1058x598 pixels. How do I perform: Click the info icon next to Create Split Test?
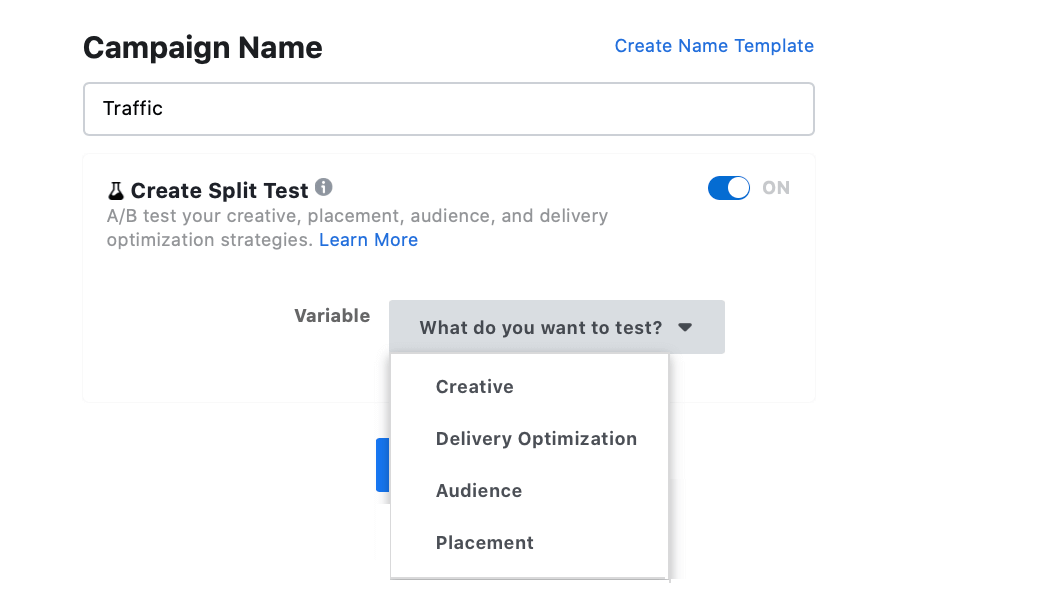[x=323, y=187]
